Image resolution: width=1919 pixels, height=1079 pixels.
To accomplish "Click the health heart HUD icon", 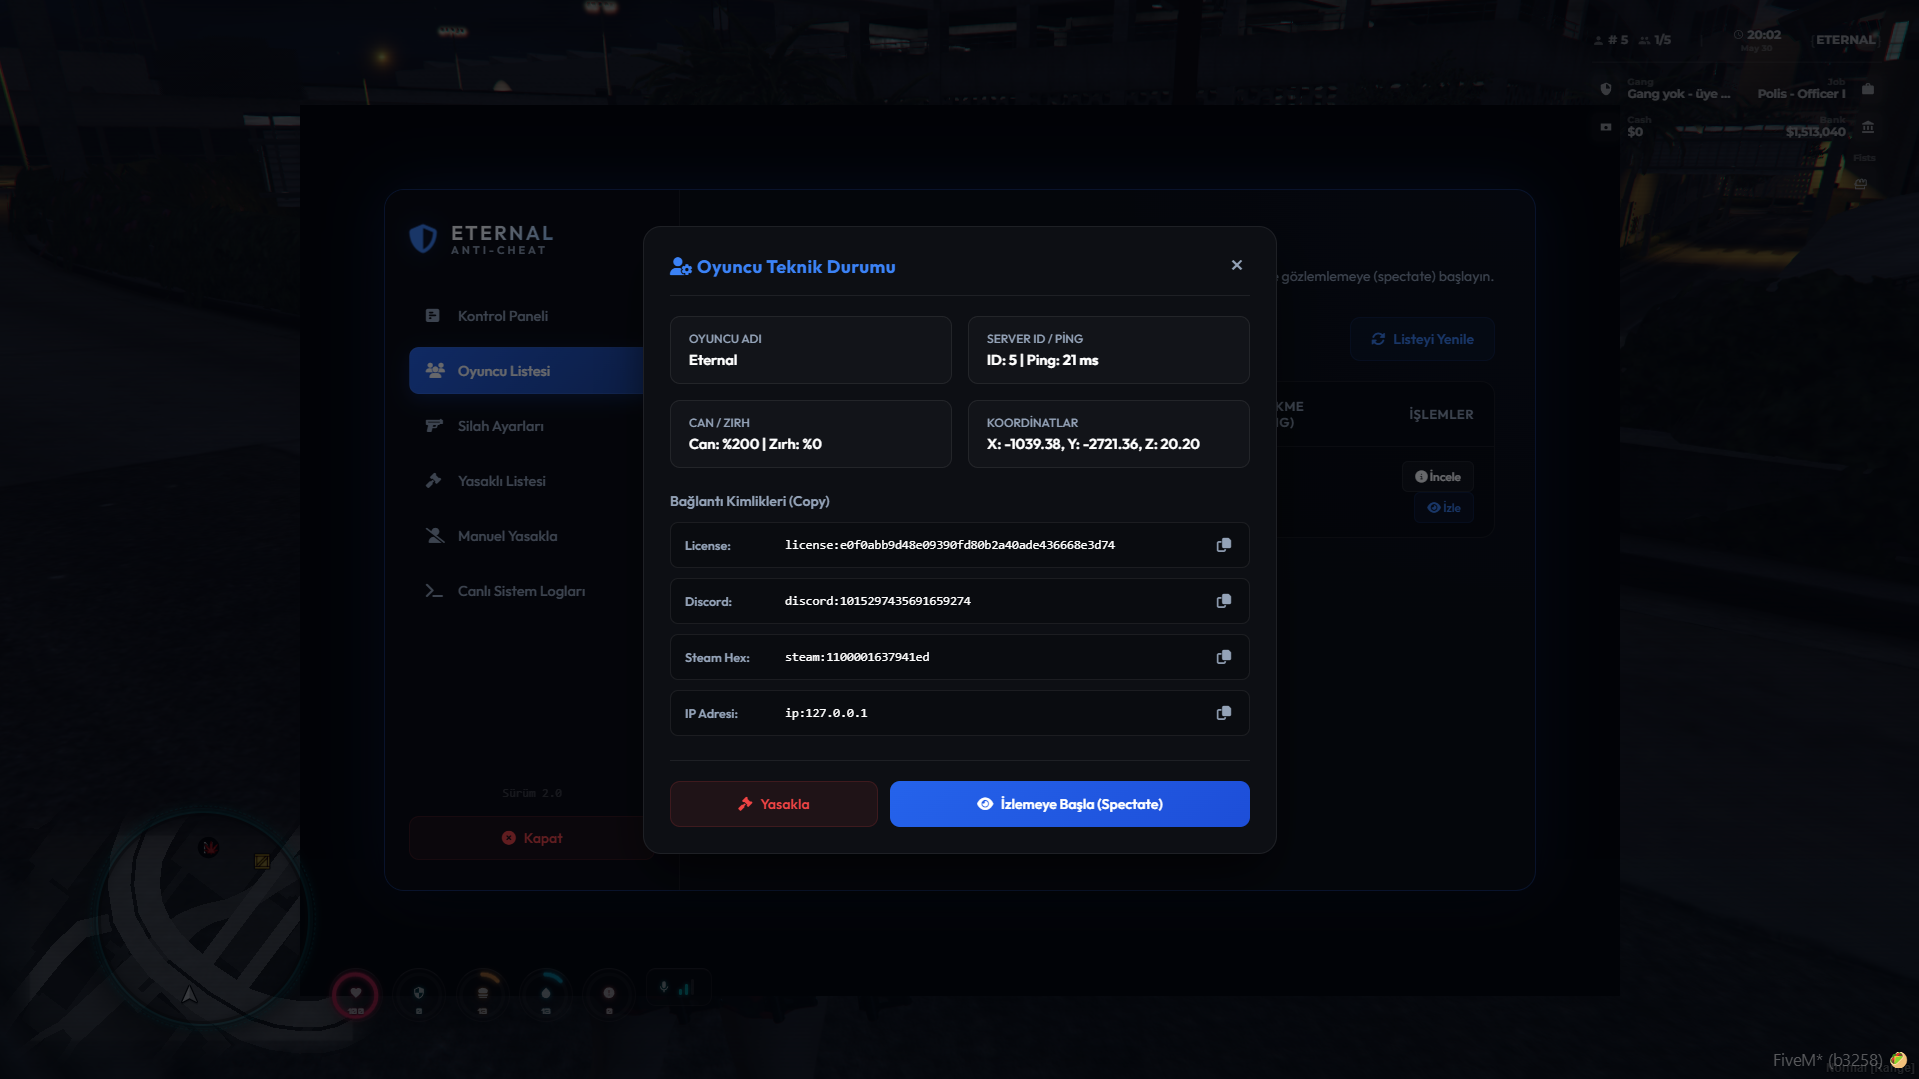I will pyautogui.click(x=355, y=994).
